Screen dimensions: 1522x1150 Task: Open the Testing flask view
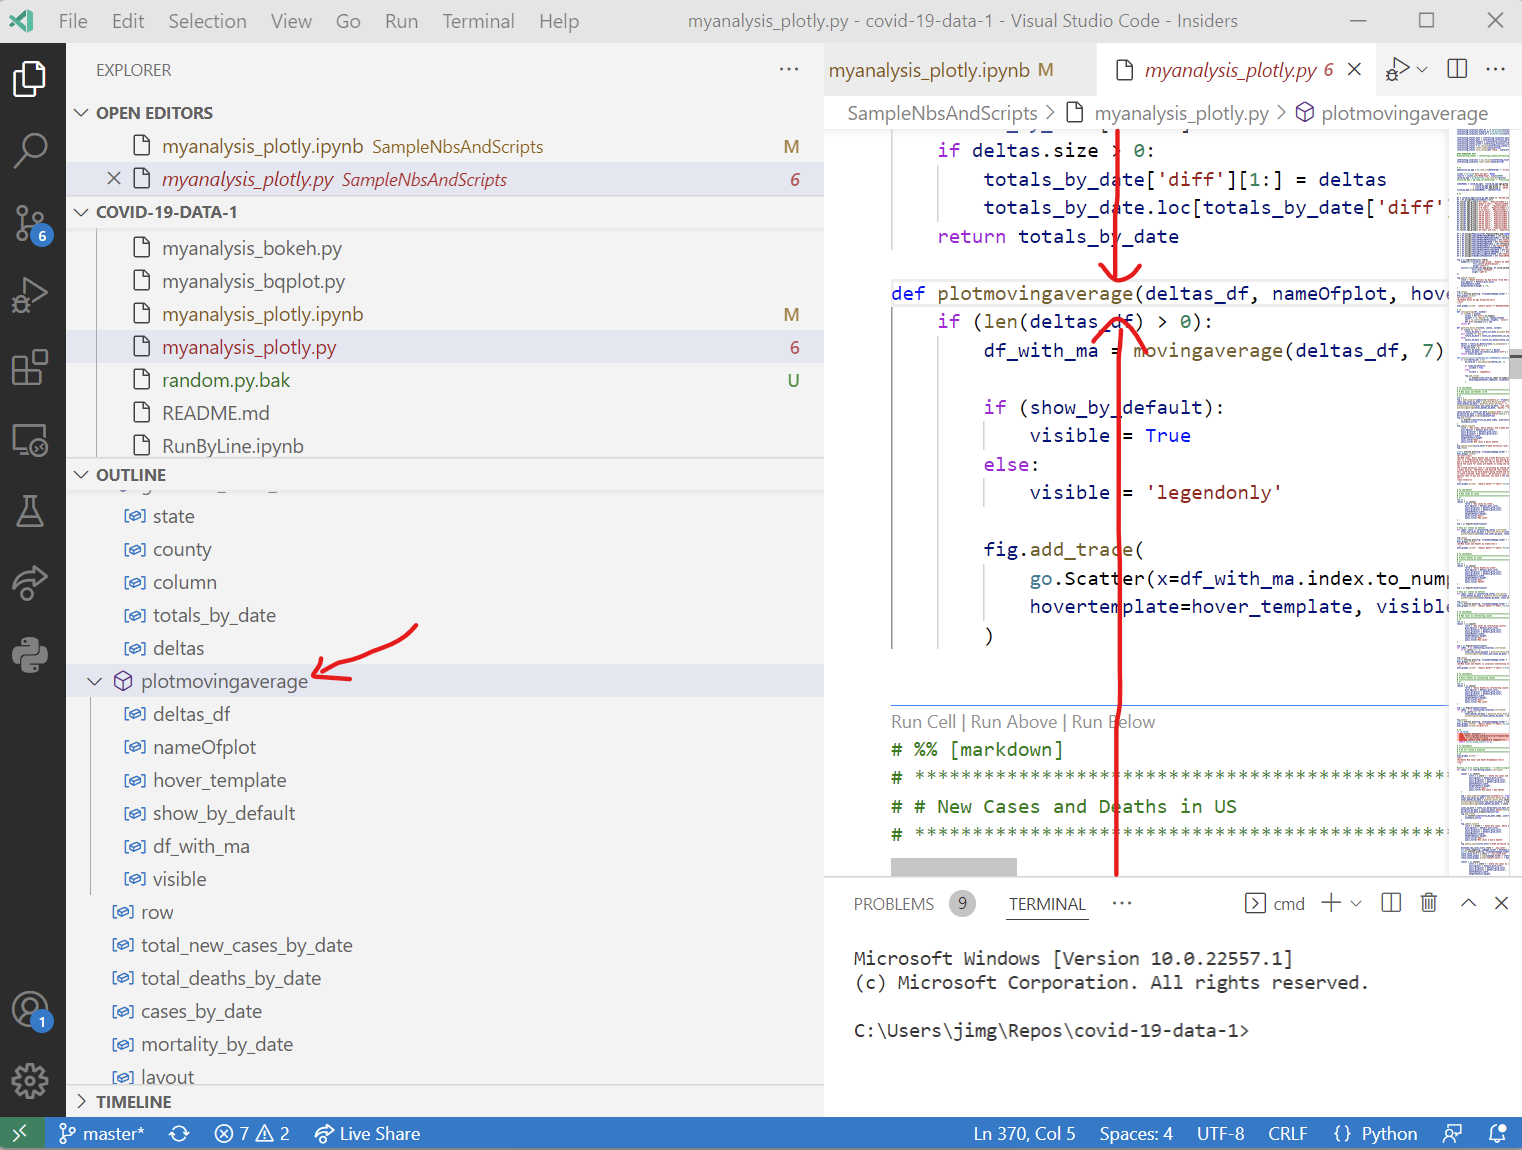pyautogui.click(x=30, y=511)
